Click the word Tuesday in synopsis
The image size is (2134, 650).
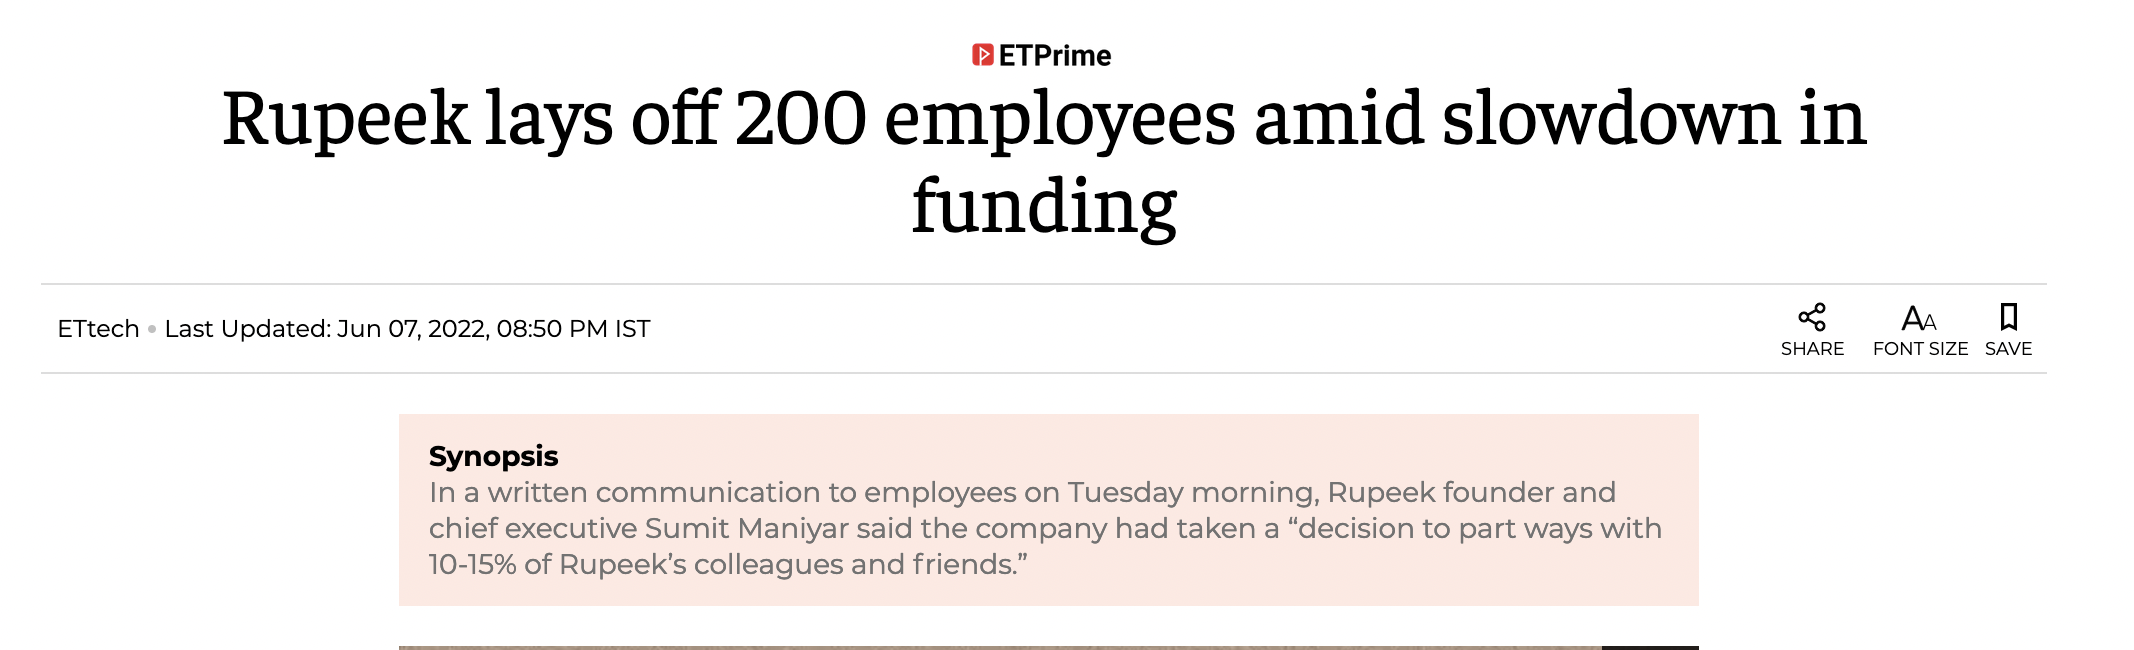tap(1126, 492)
